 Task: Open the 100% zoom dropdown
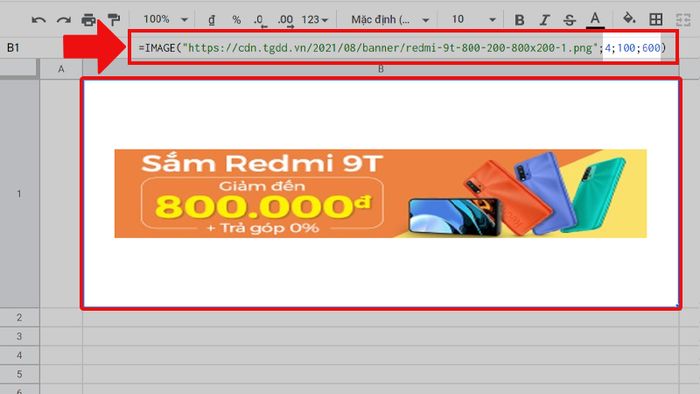[165, 20]
